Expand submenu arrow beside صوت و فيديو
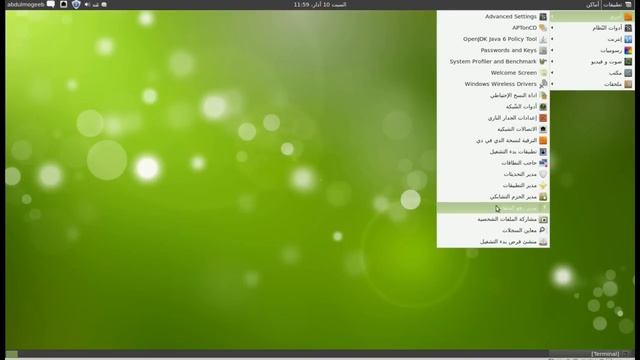 (552, 62)
